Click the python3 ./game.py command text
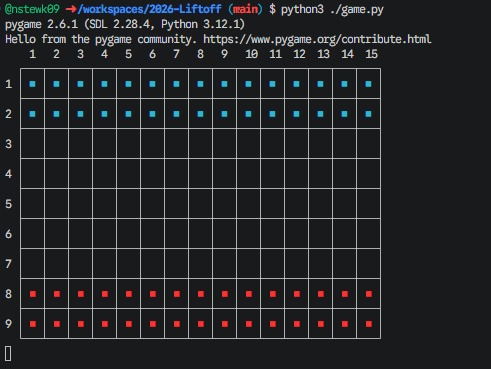 click(x=332, y=9)
